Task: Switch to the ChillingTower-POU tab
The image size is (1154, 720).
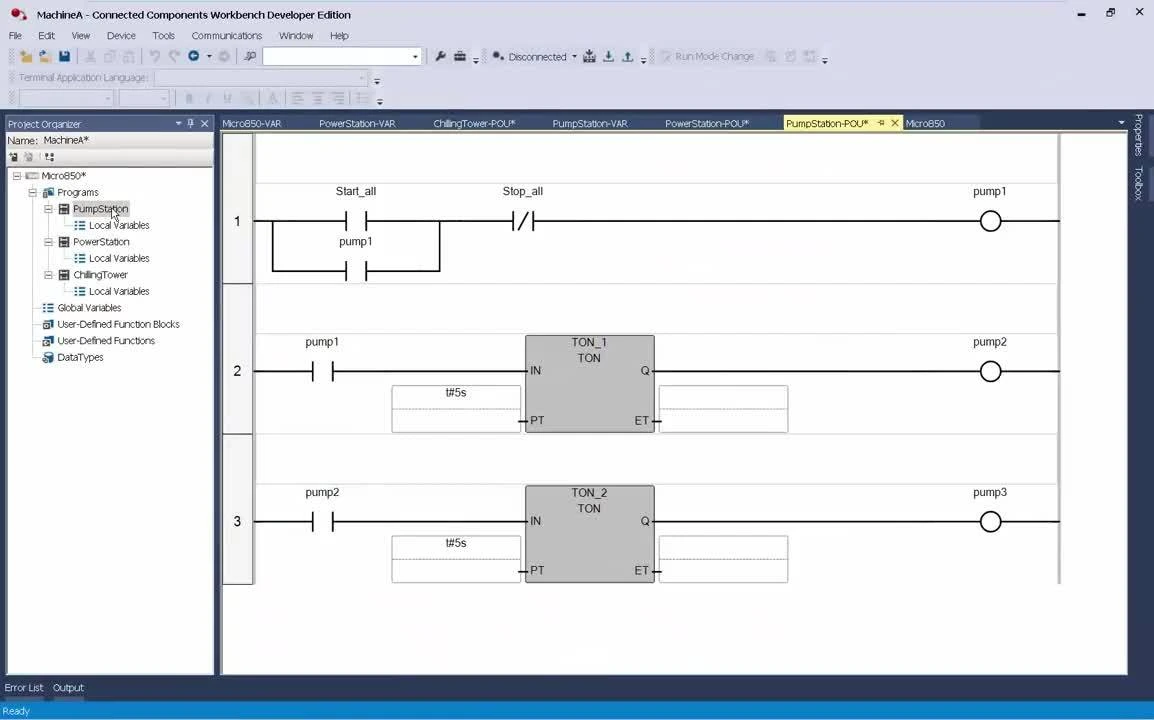Action: pyautogui.click(x=473, y=123)
